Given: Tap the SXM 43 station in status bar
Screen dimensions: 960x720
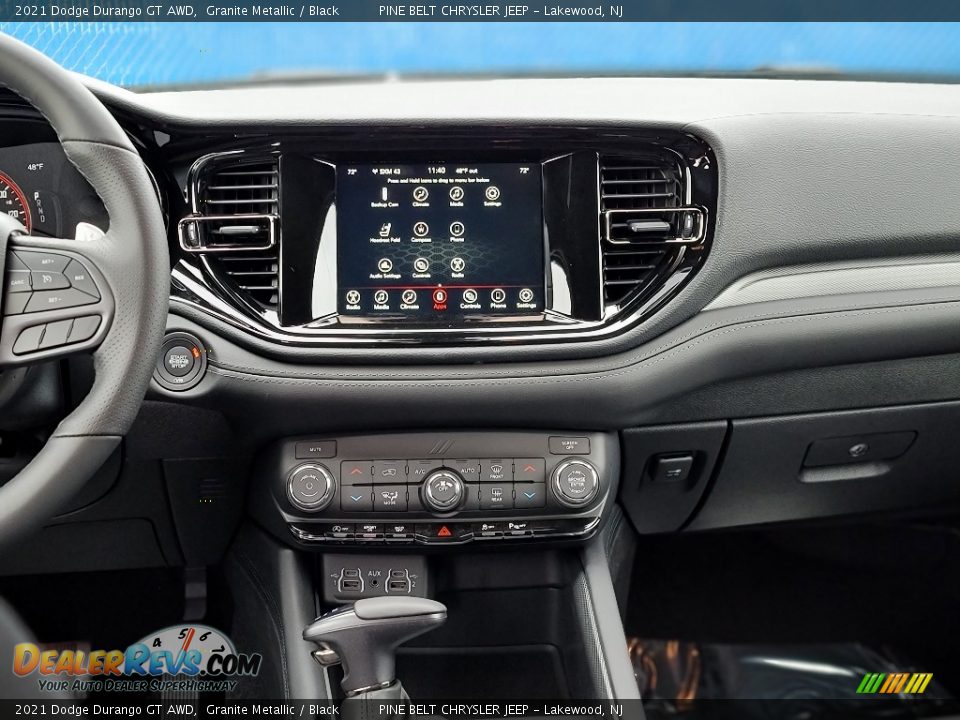Looking at the screenshot, I should point(386,171).
